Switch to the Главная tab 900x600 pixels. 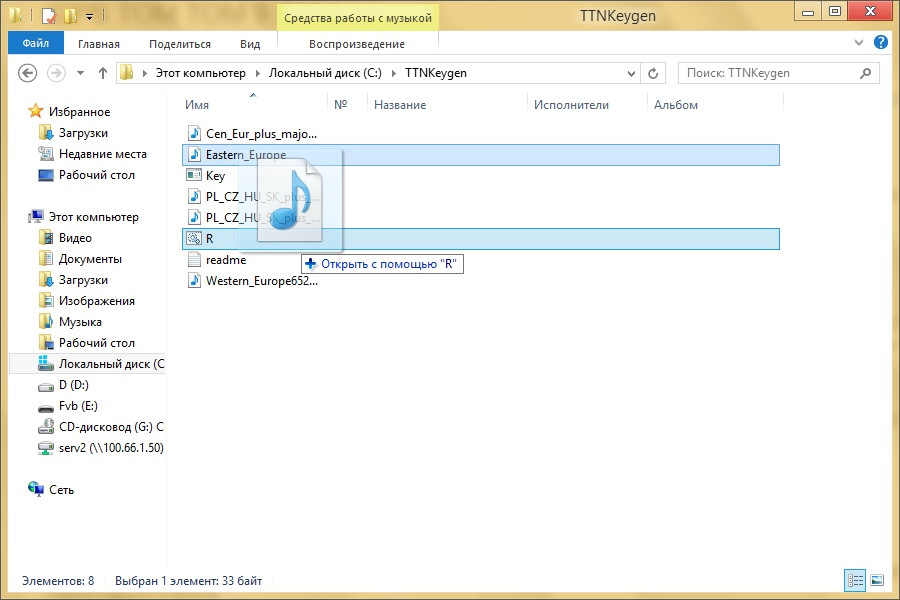pos(99,44)
